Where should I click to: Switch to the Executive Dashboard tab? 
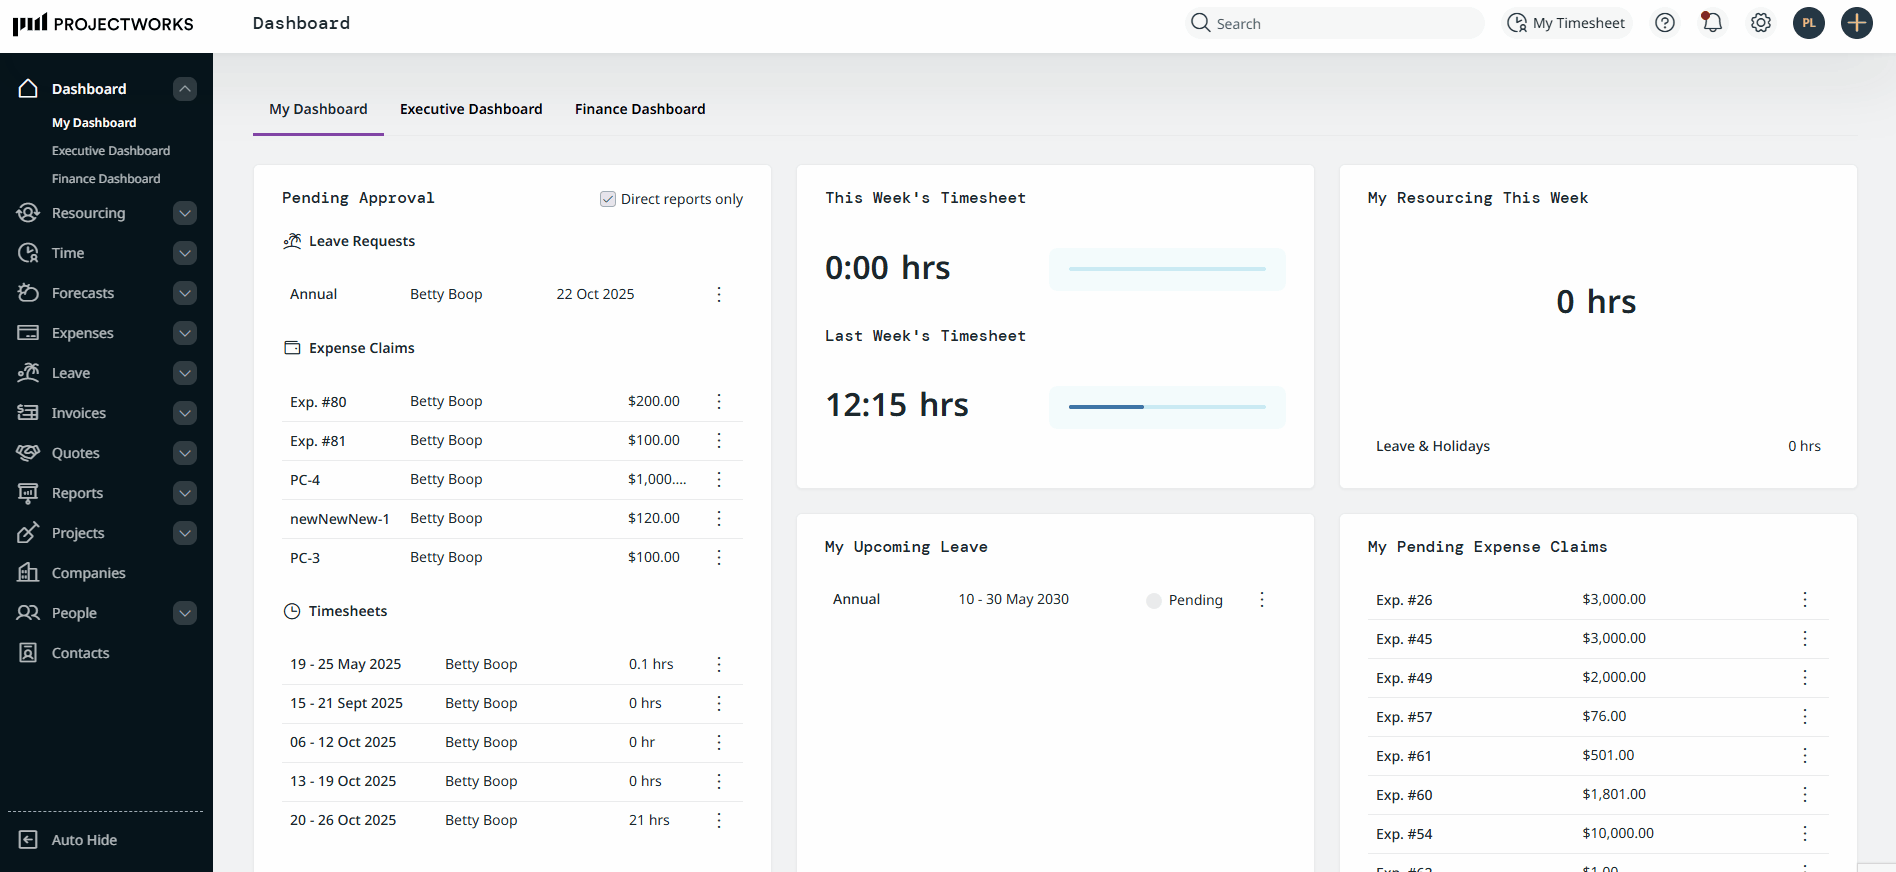(x=471, y=109)
